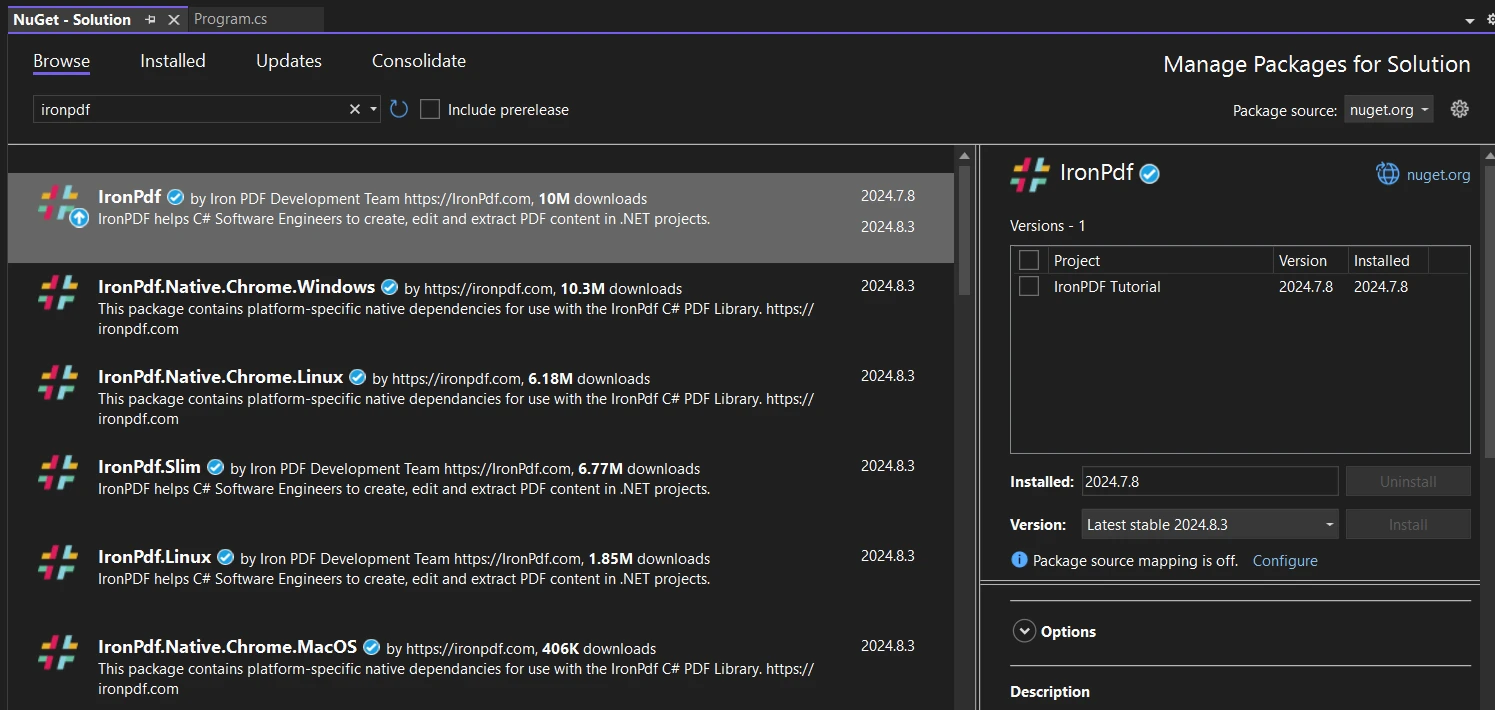
Task: Check the select-all projects header checkbox
Action: [x=1028, y=260]
